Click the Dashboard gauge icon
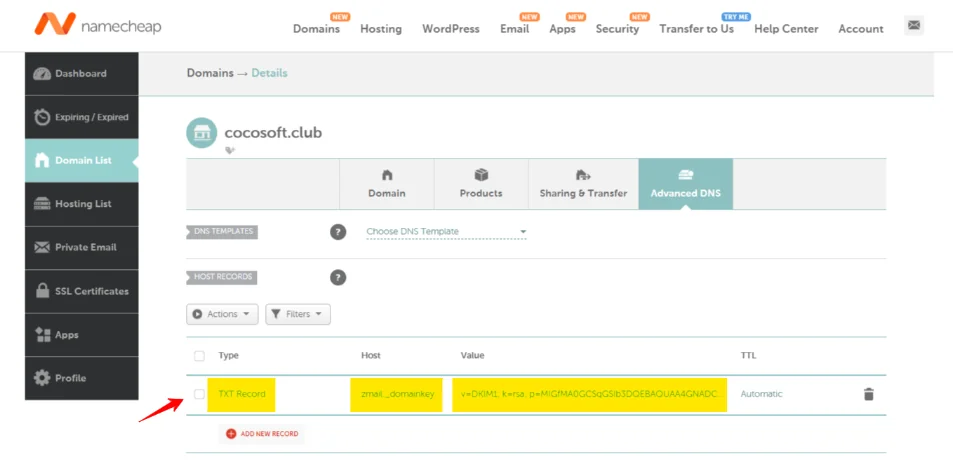 [x=42, y=74]
